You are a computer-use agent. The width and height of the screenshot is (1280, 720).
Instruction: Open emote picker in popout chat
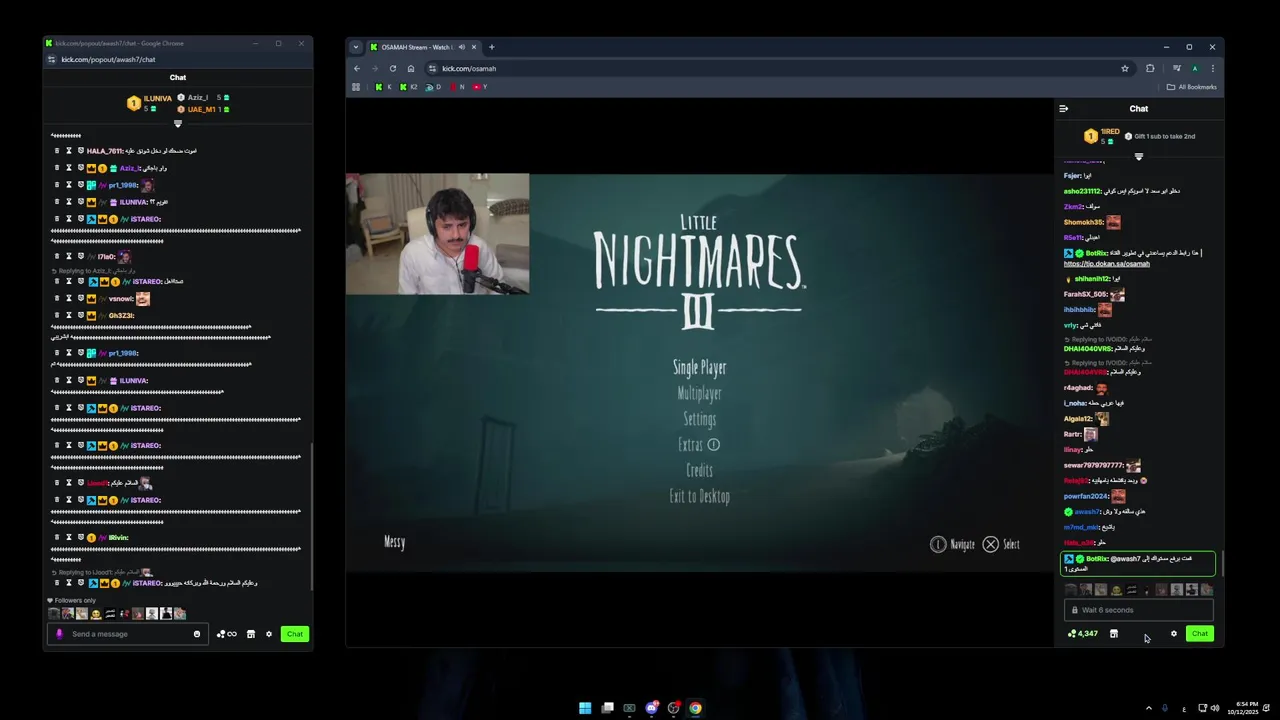click(x=197, y=634)
